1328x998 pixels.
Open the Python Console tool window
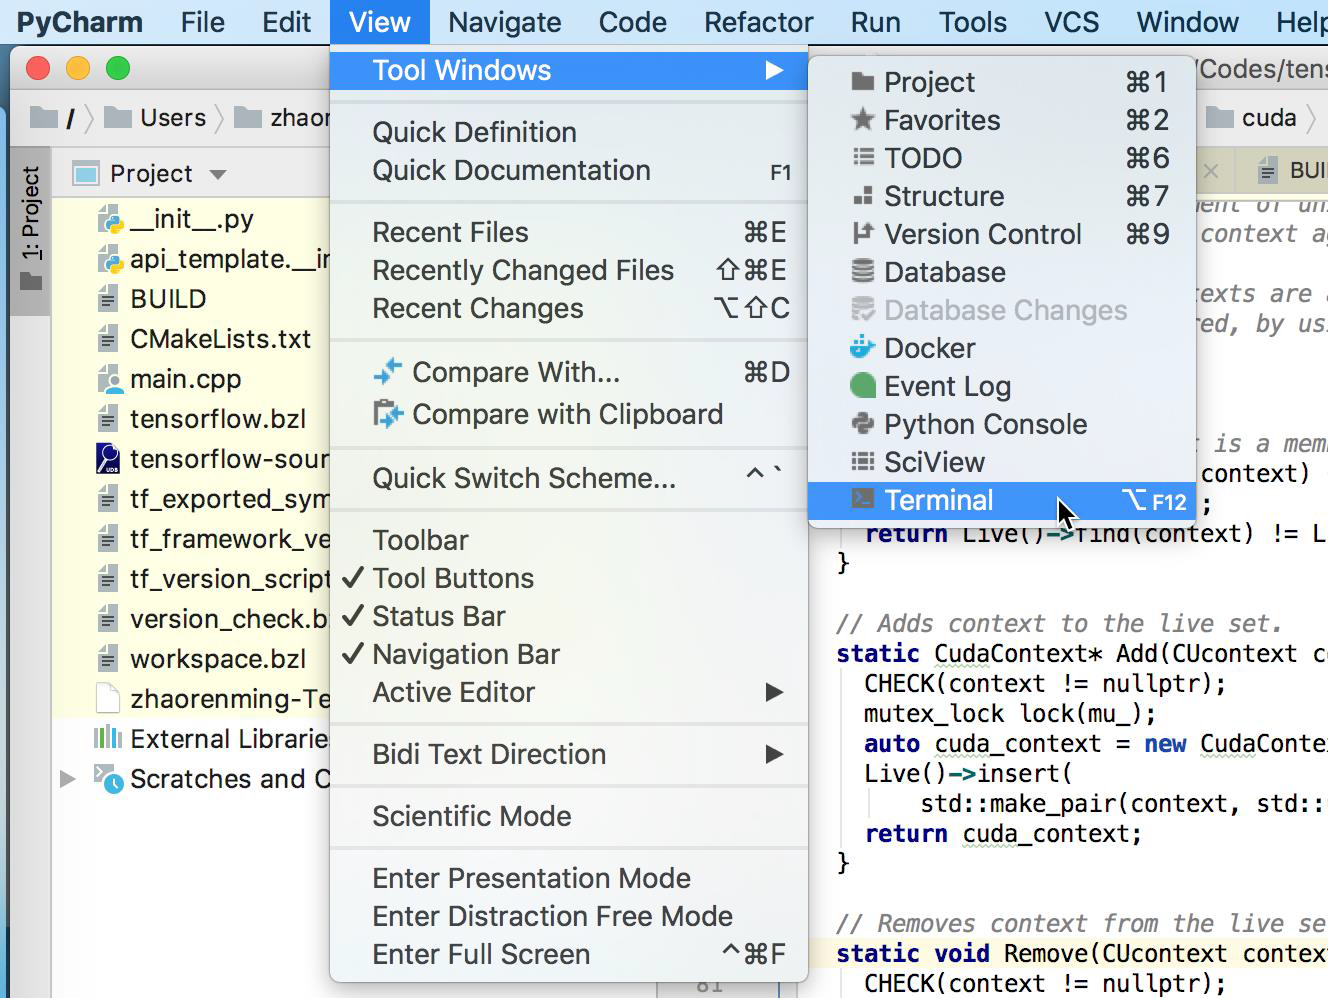[984, 425]
